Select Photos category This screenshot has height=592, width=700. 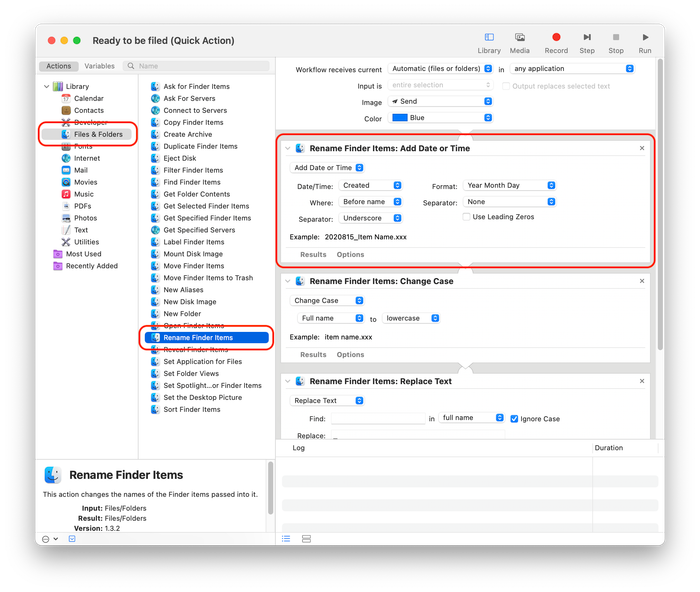(85, 218)
